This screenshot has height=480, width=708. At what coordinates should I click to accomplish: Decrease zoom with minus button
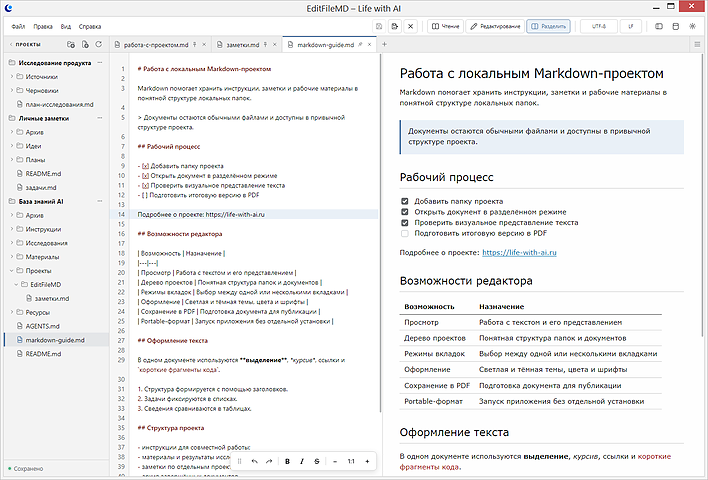[335, 461]
